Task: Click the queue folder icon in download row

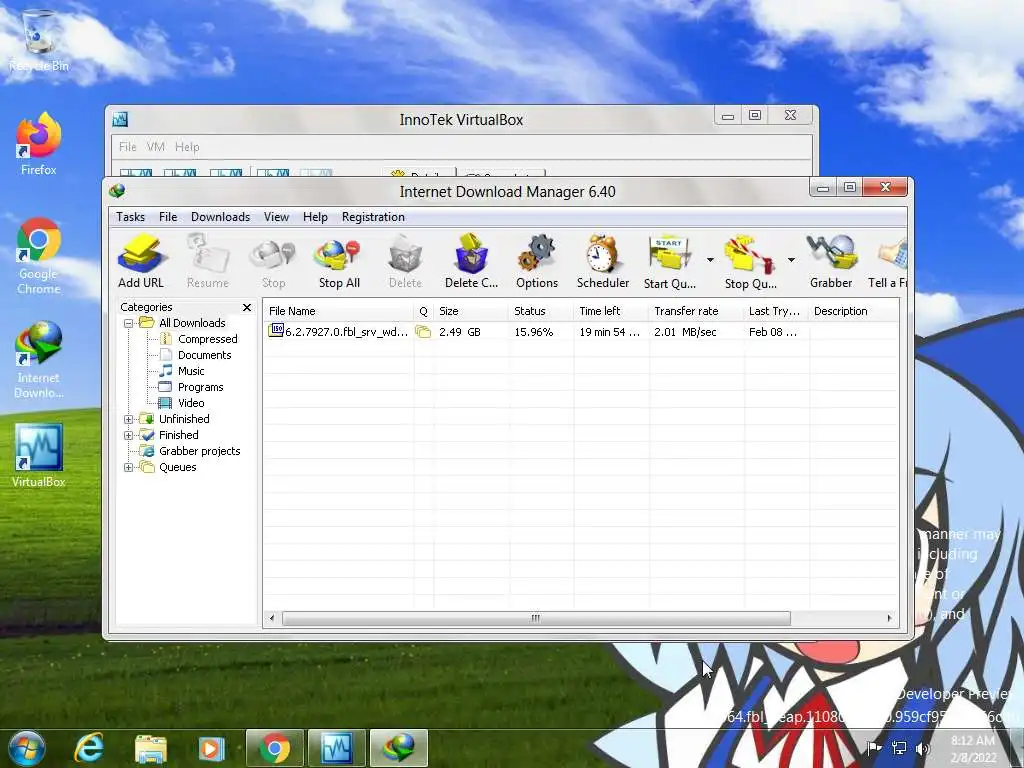Action: (x=423, y=332)
